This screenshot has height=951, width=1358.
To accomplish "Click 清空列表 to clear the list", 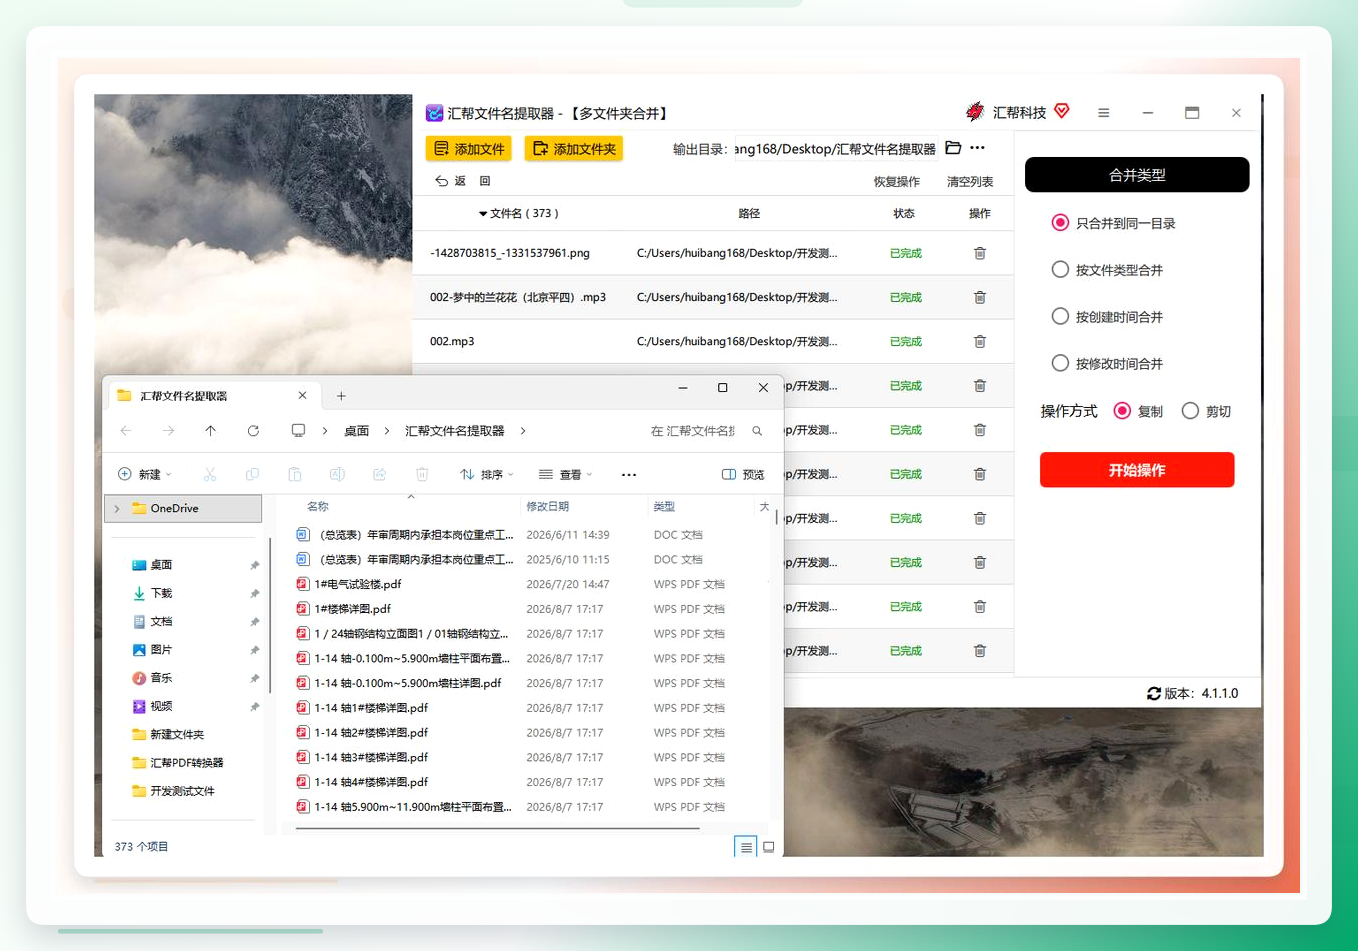I will 970,182.
